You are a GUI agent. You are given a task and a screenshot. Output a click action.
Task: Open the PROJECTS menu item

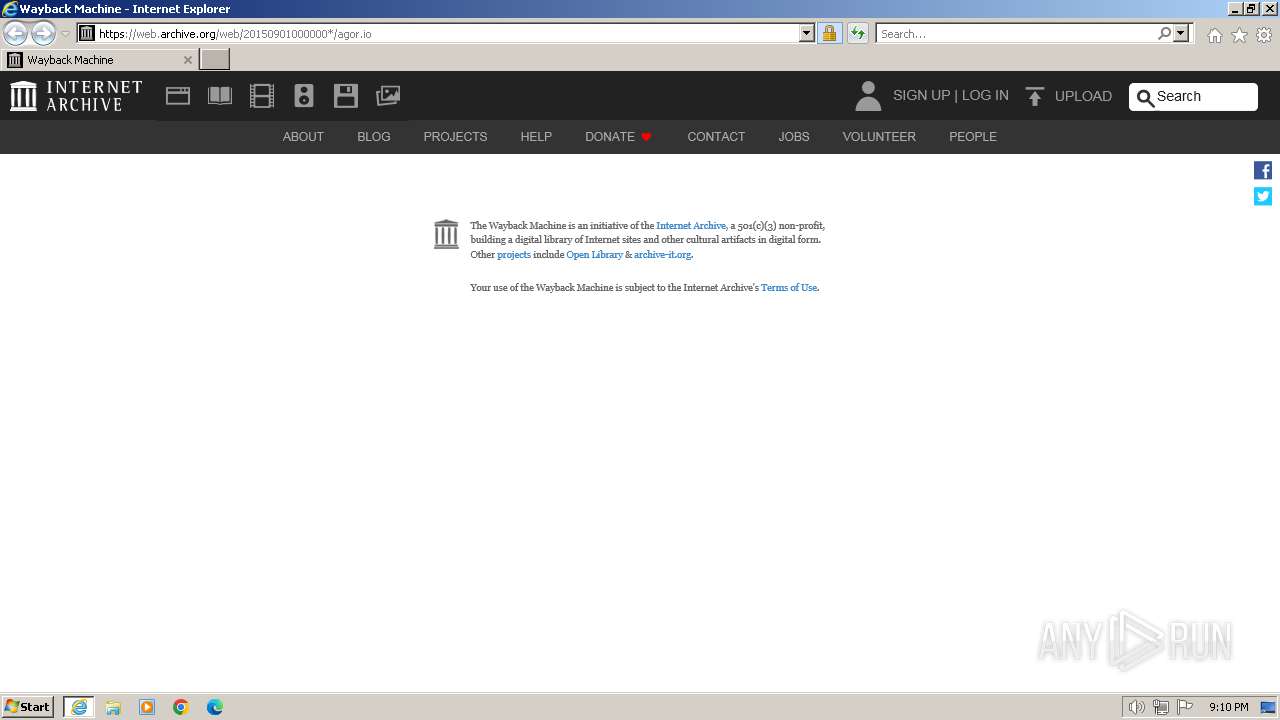(455, 137)
